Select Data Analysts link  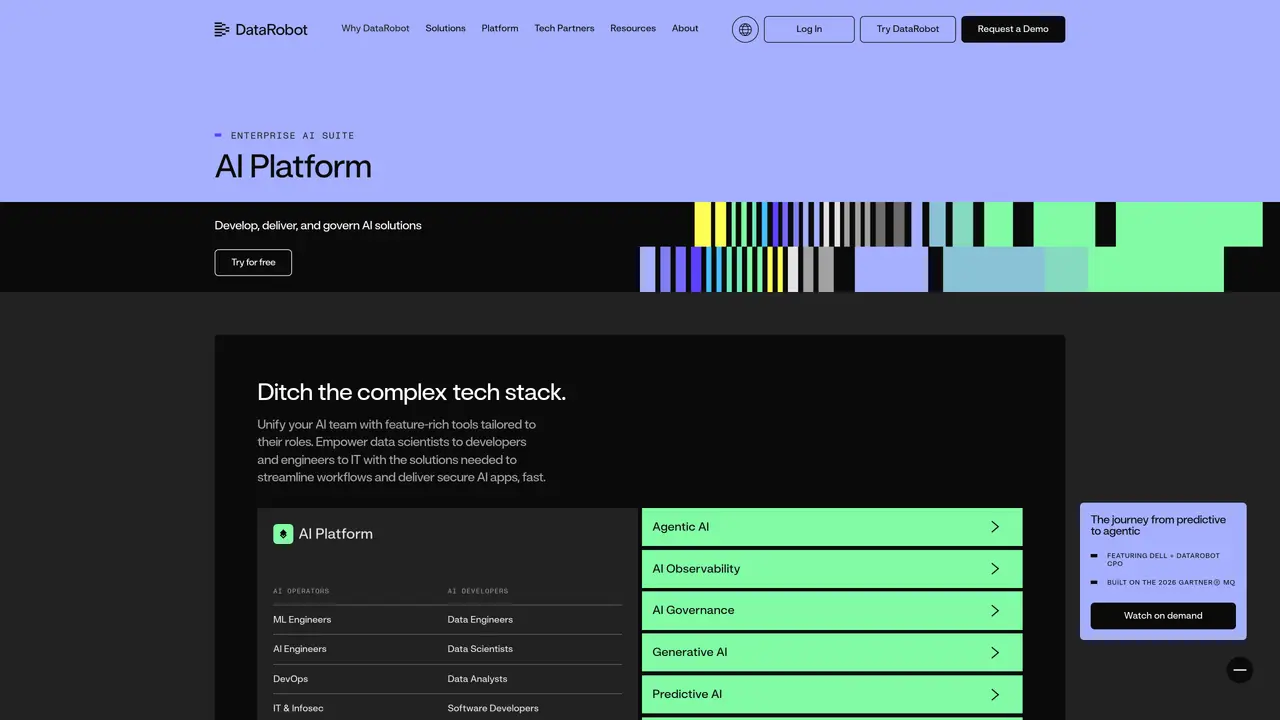477,679
